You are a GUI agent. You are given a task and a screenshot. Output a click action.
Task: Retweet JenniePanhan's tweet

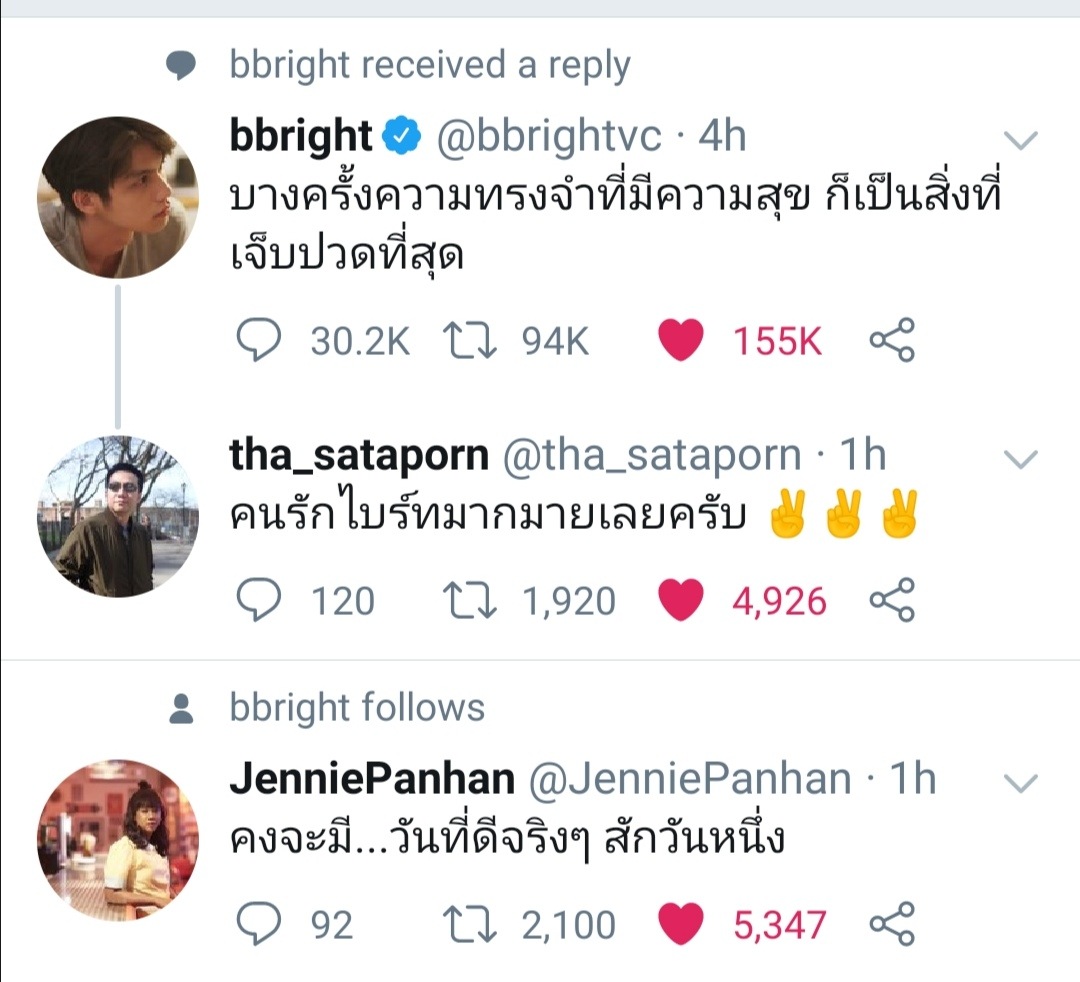[470, 924]
